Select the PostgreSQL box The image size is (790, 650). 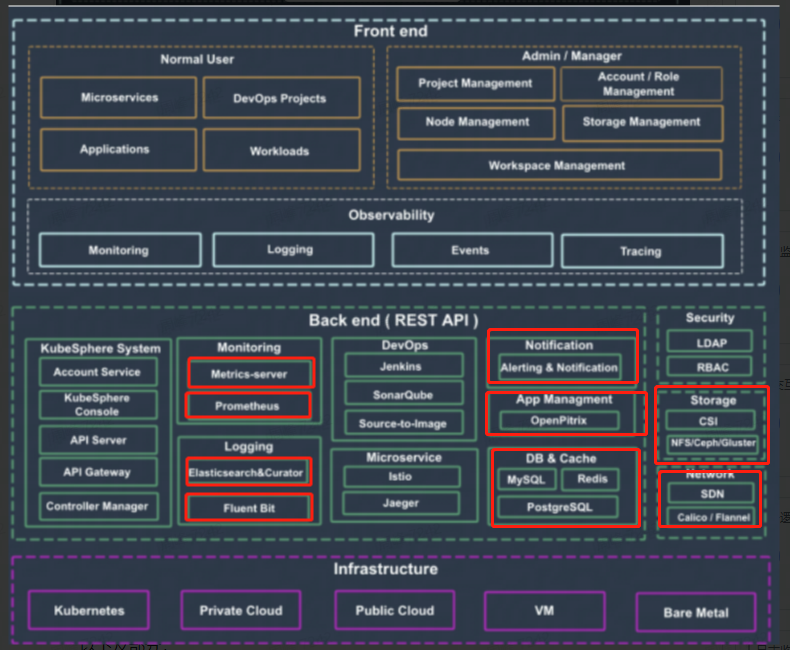click(x=558, y=507)
